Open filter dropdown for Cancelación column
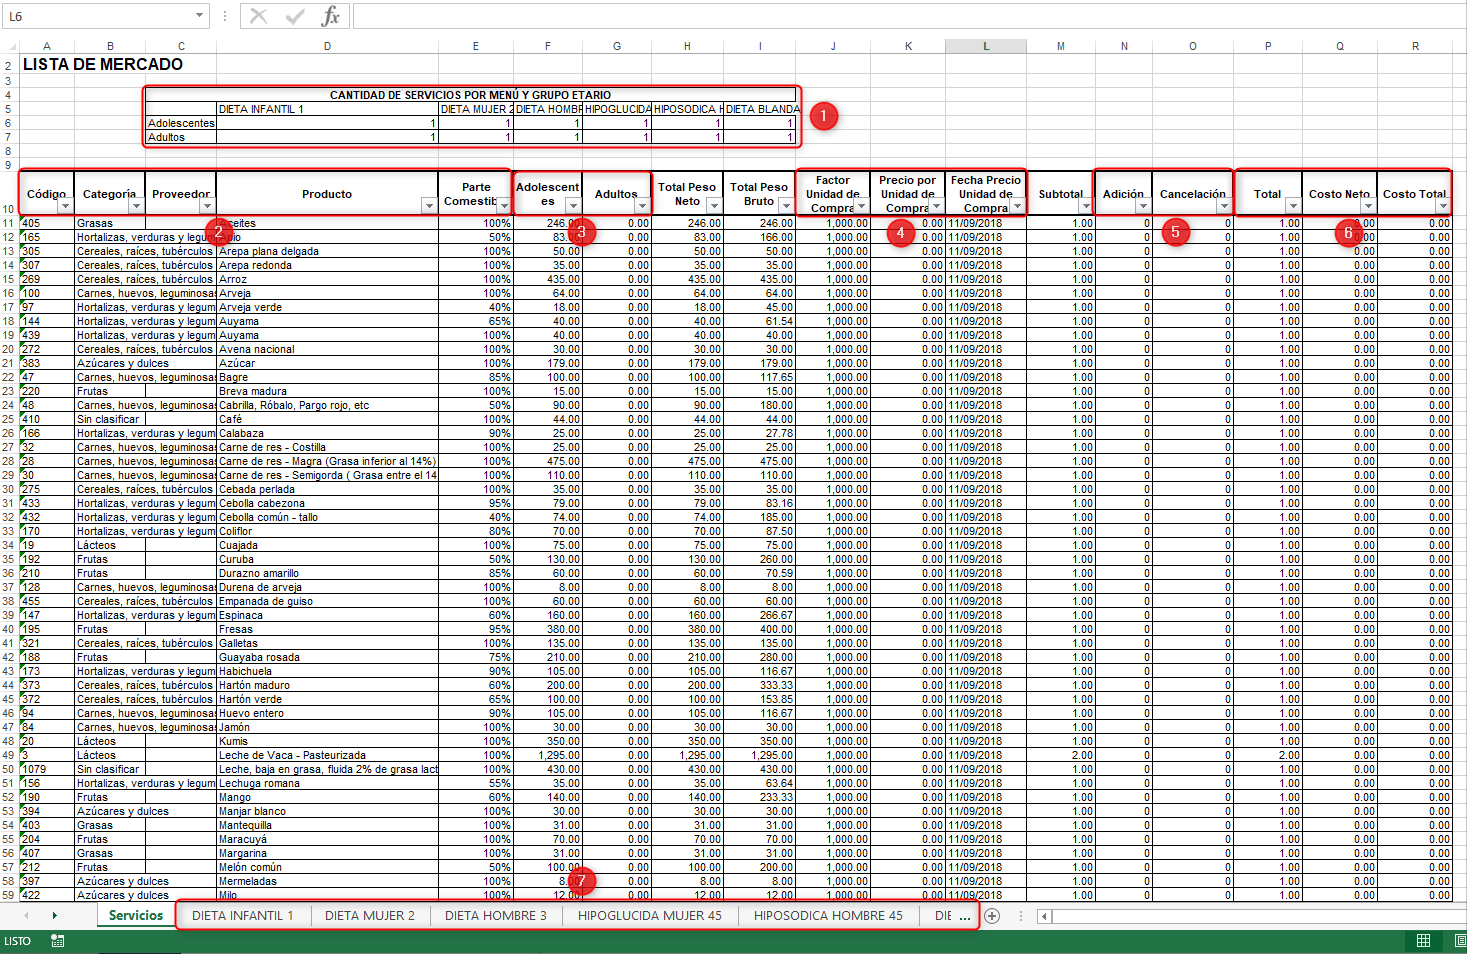 click(1224, 207)
